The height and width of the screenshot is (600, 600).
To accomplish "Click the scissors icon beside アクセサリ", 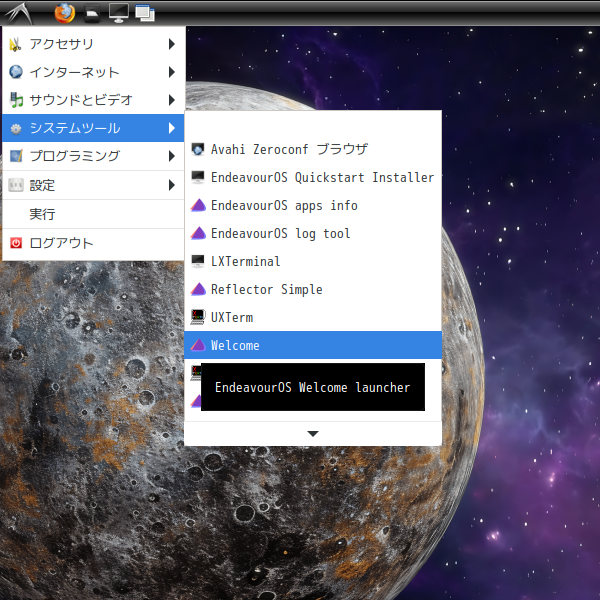I will (15, 44).
